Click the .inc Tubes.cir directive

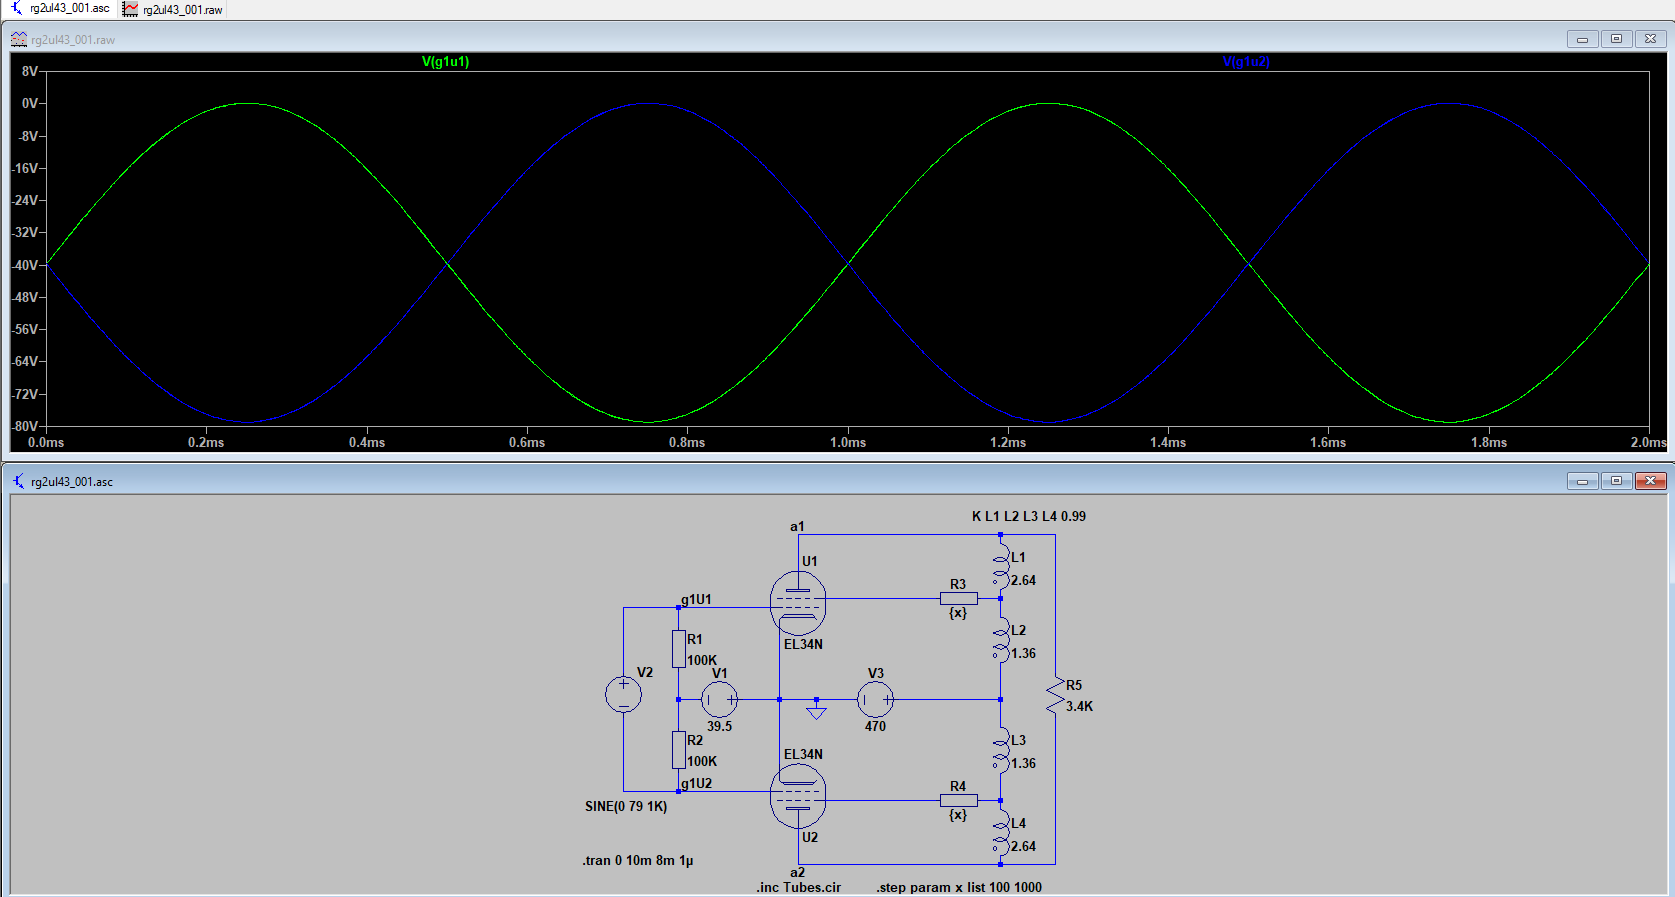[799, 888]
